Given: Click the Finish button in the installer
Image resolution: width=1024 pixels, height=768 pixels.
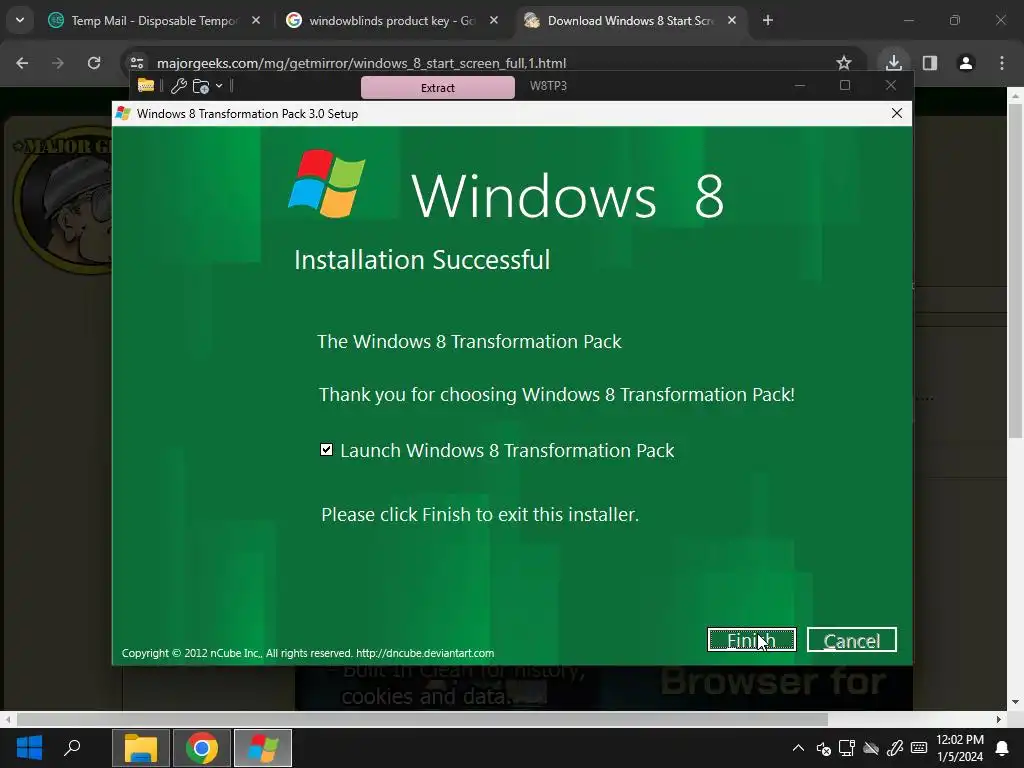Looking at the screenshot, I should tap(751, 640).
